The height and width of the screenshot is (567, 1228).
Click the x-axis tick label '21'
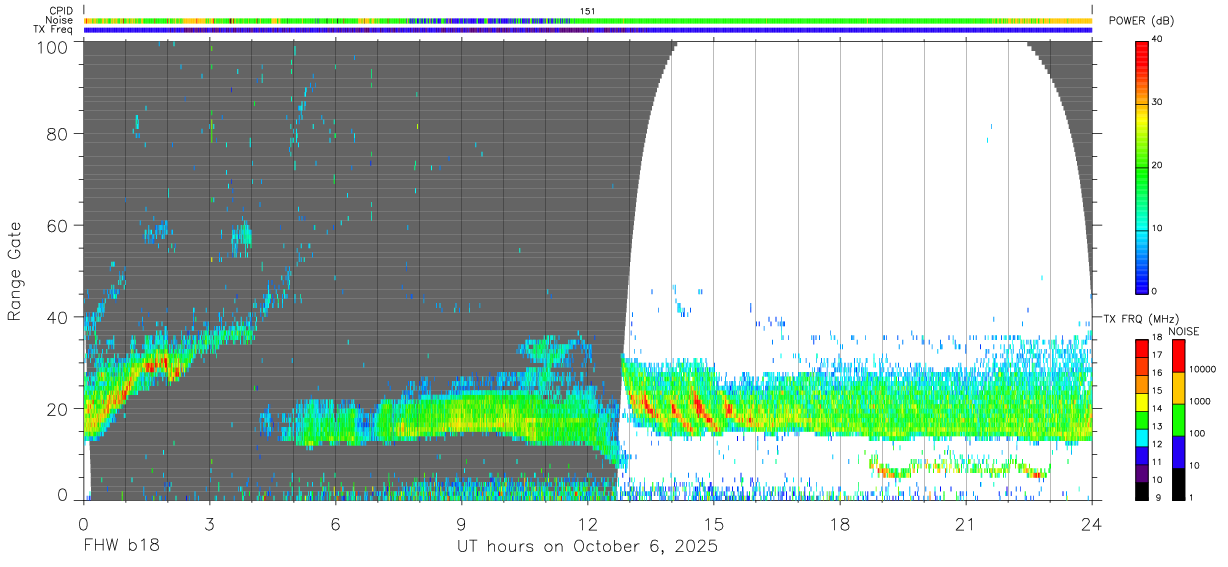pyautogui.click(x=966, y=523)
